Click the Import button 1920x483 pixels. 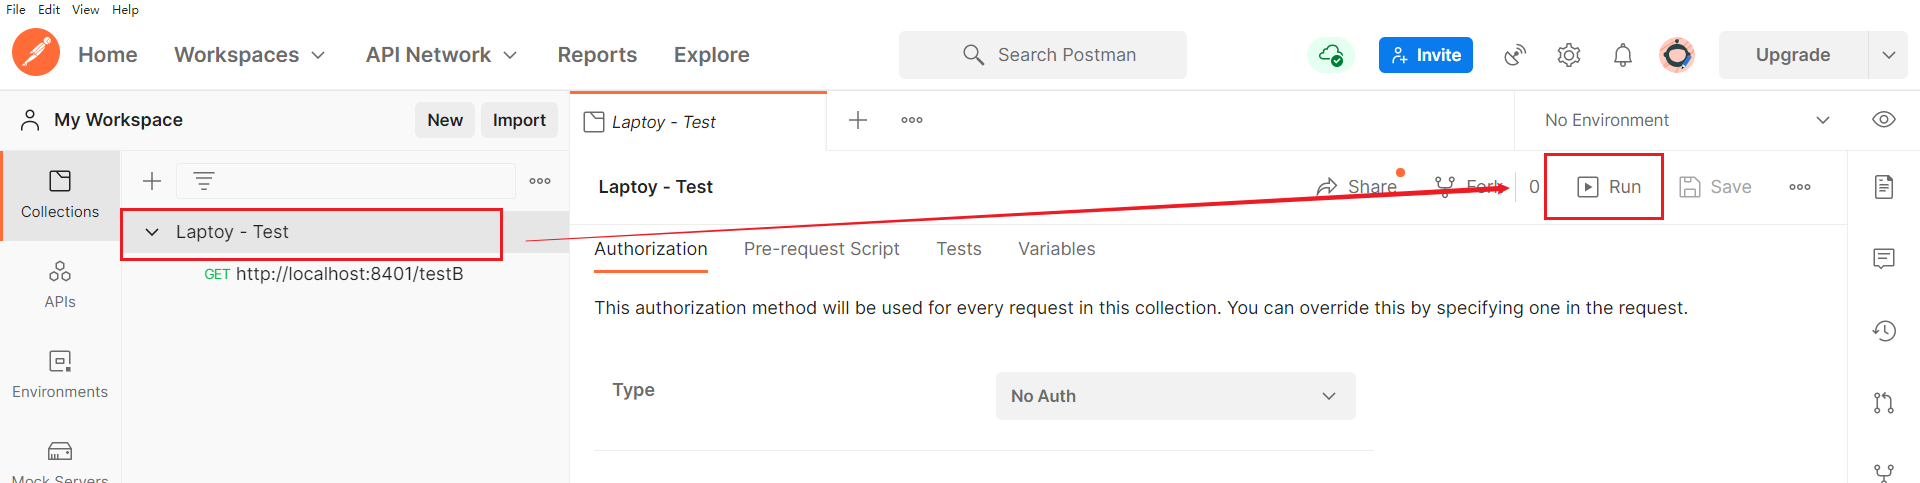[519, 120]
